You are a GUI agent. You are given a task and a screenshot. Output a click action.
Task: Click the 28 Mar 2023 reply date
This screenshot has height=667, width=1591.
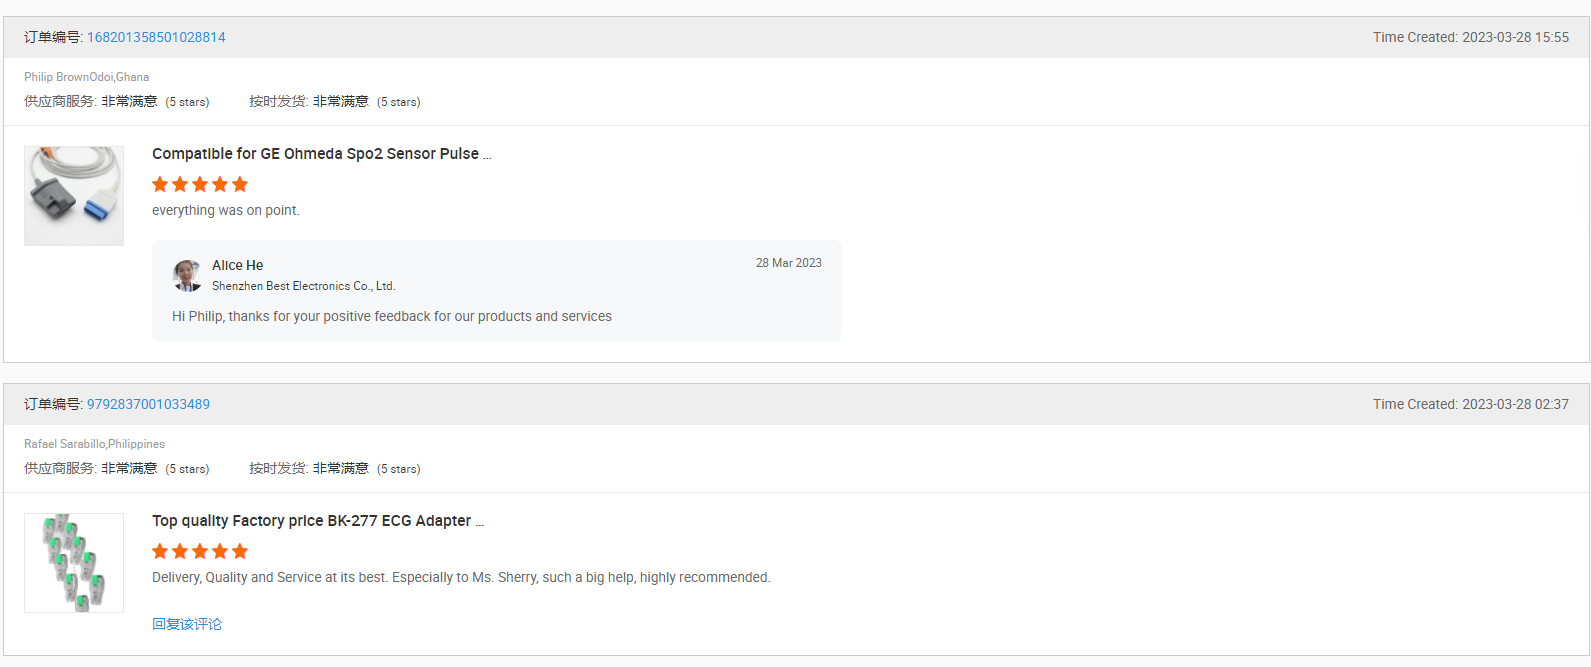788,263
